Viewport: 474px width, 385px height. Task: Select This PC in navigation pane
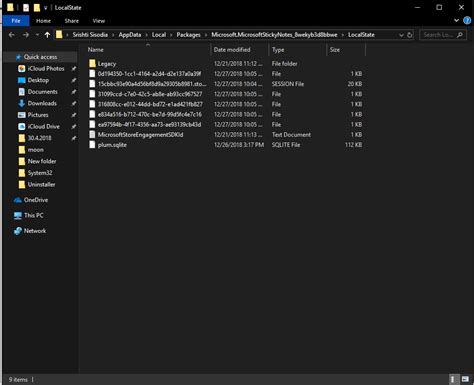[x=34, y=215]
